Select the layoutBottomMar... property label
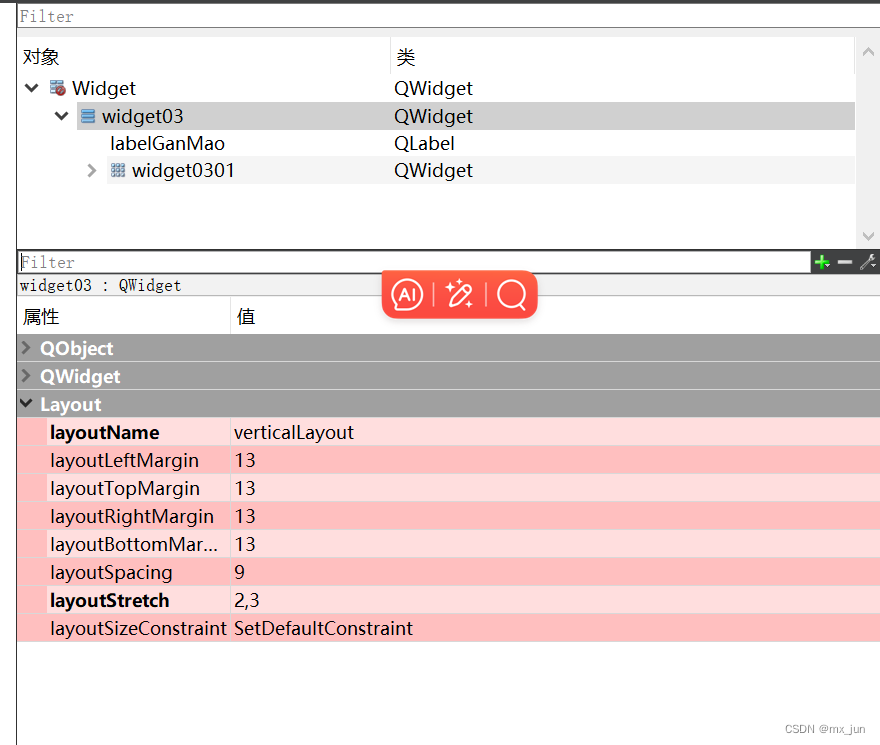Viewport: 880px width, 745px height. point(134,544)
